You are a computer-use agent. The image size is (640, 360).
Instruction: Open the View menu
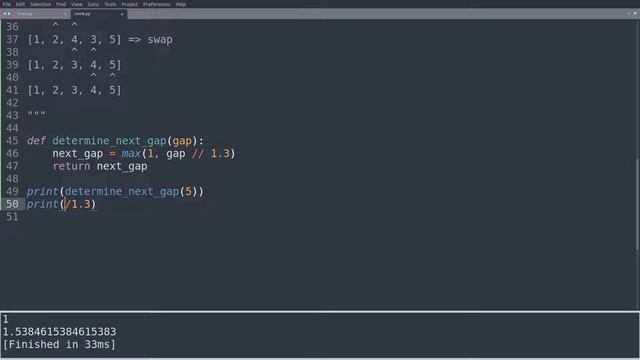[77, 4]
